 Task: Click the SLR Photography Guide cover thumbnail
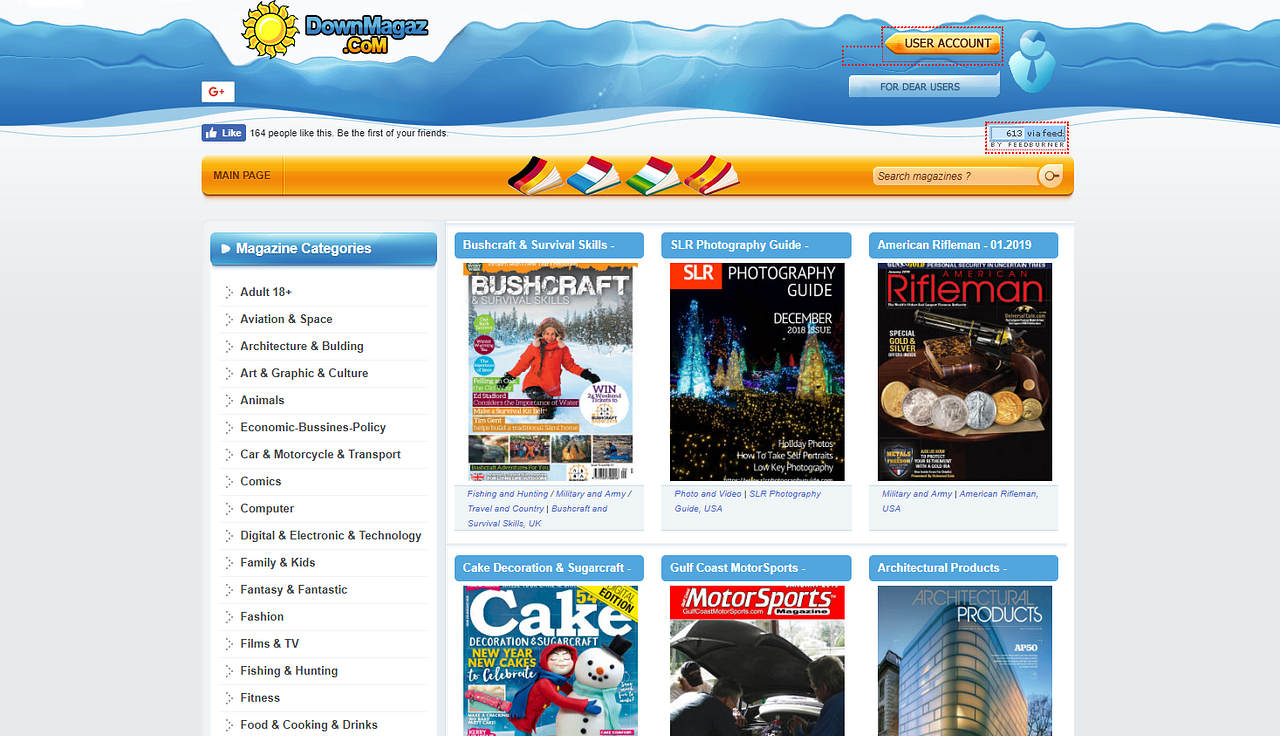tap(757, 372)
